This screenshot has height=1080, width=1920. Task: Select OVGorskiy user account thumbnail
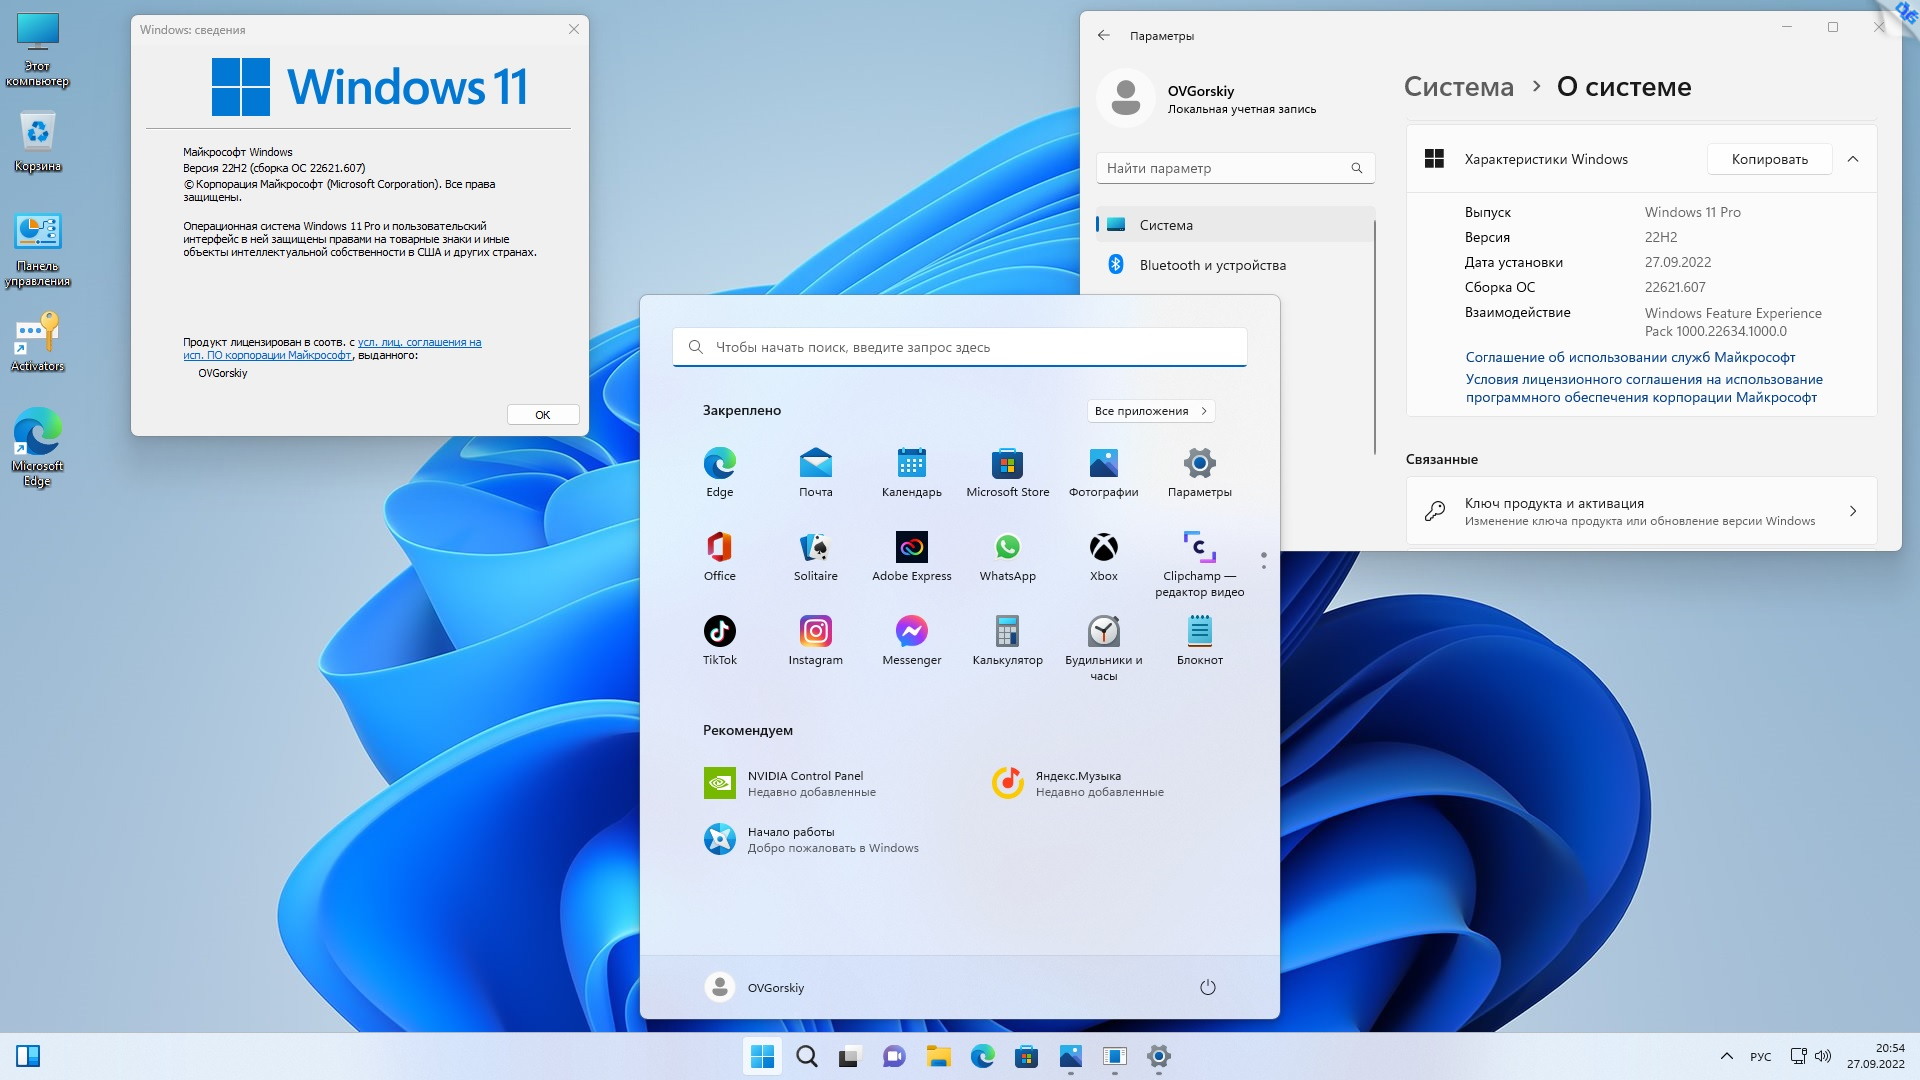pos(1127,99)
